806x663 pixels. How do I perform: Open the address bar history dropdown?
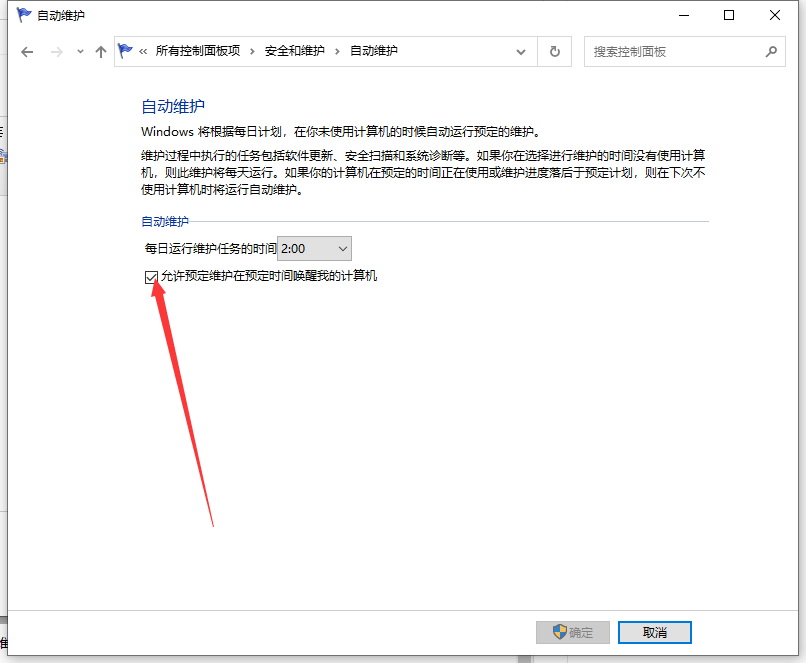[x=520, y=51]
